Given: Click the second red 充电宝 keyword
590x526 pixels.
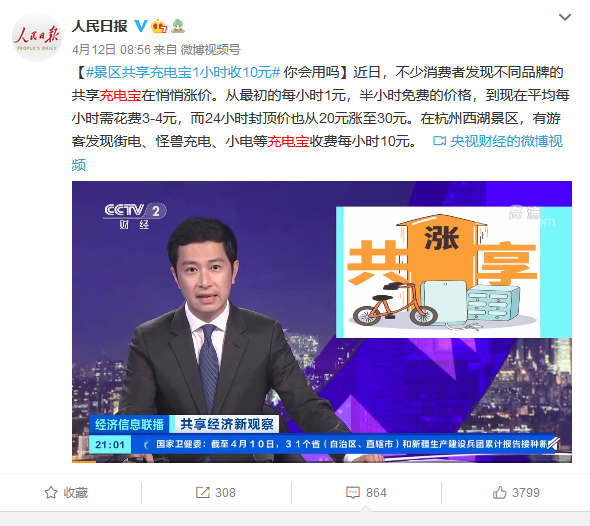Looking at the screenshot, I should click(x=288, y=141).
